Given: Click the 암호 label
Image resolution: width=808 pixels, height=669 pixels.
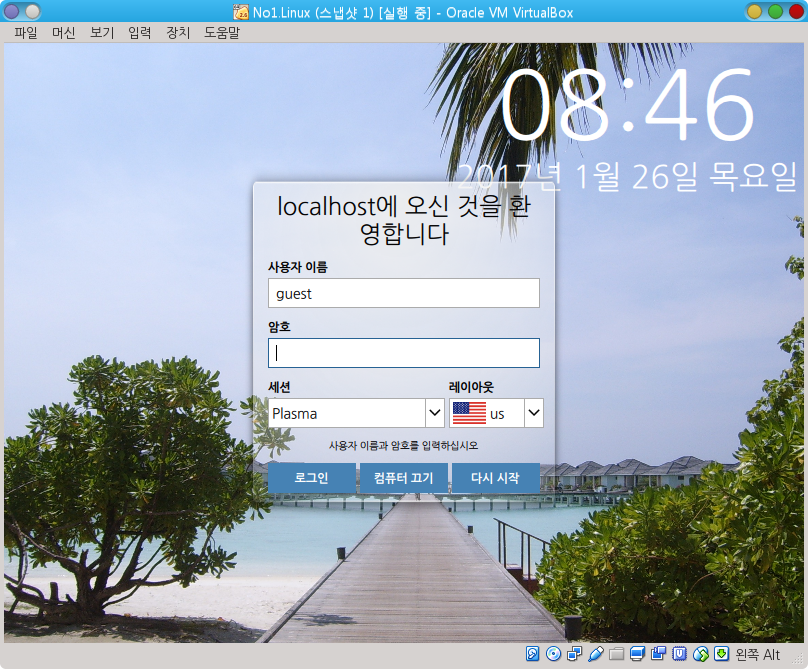Looking at the screenshot, I should pos(279,327).
